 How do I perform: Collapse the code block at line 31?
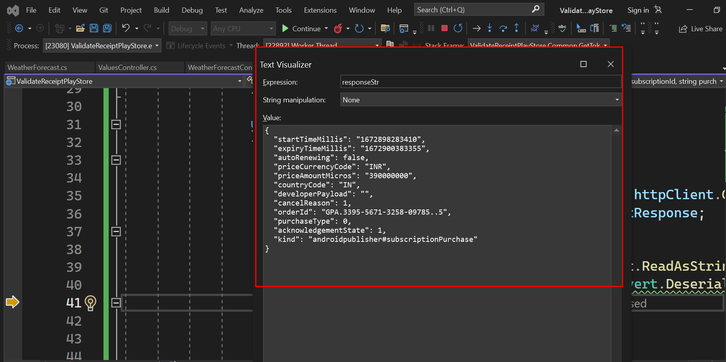click(116, 125)
